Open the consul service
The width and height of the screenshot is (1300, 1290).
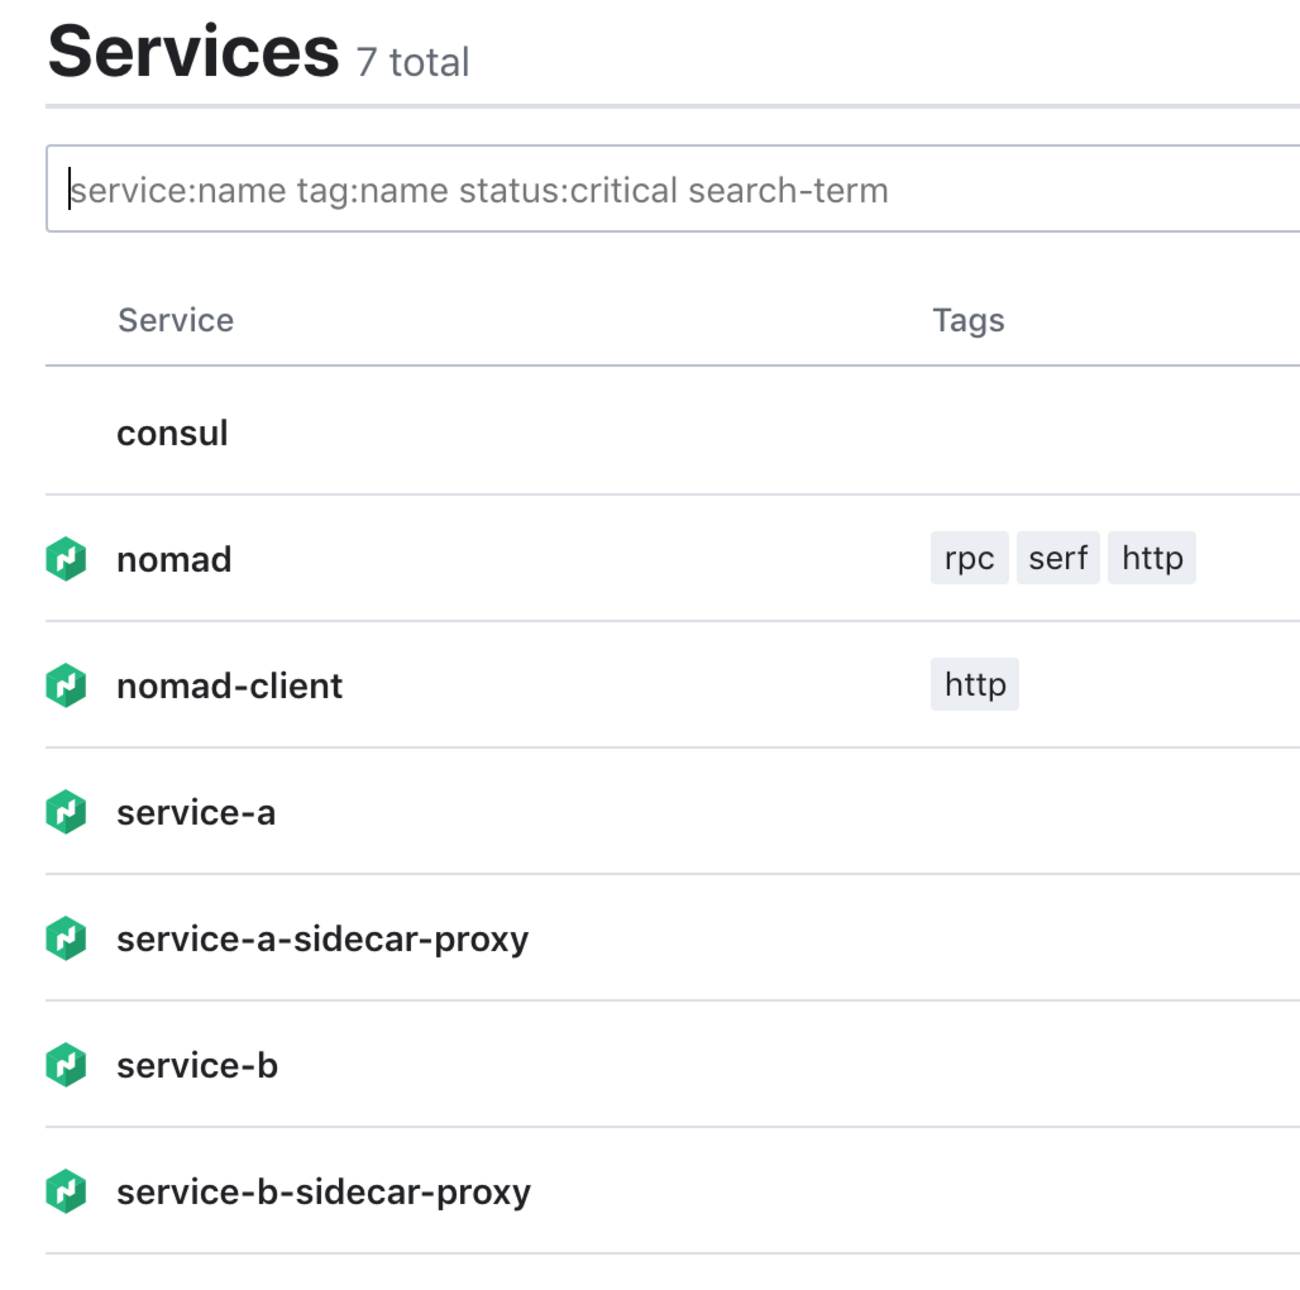point(172,433)
